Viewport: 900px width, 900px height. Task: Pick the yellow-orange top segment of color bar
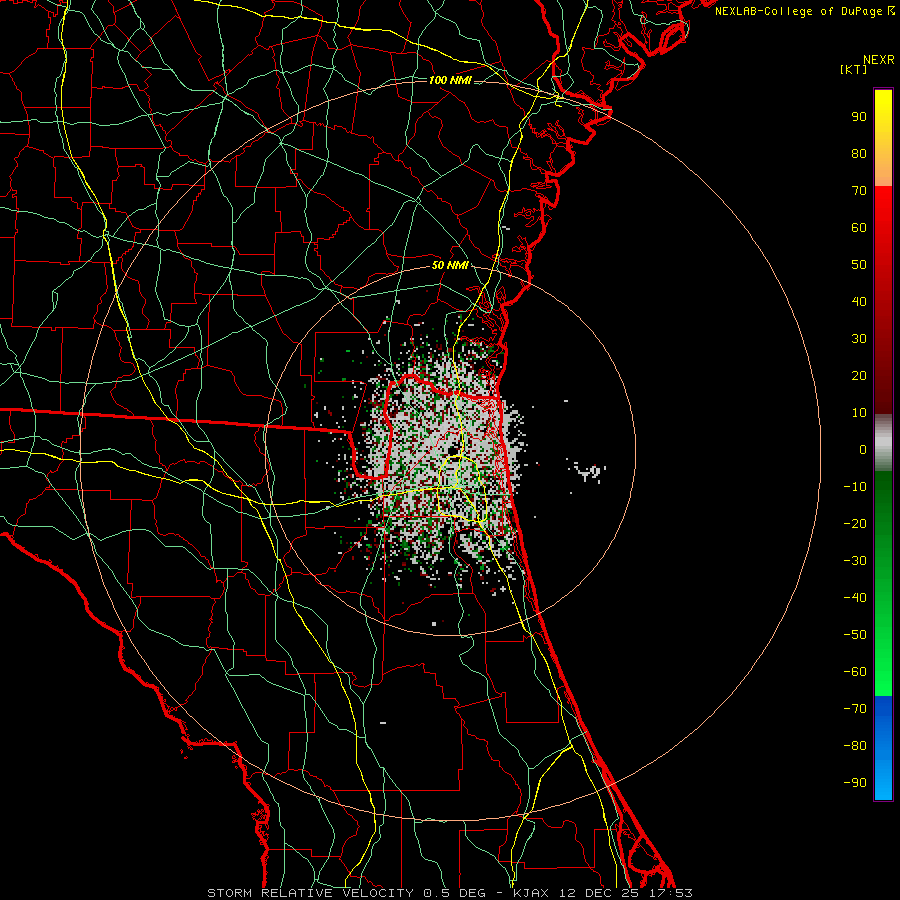click(883, 138)
